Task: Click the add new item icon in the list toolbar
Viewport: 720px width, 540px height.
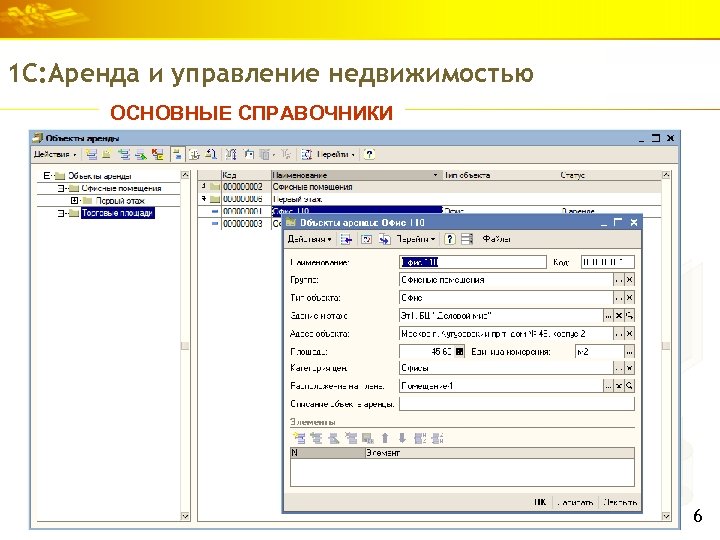Action: [92, 154]
